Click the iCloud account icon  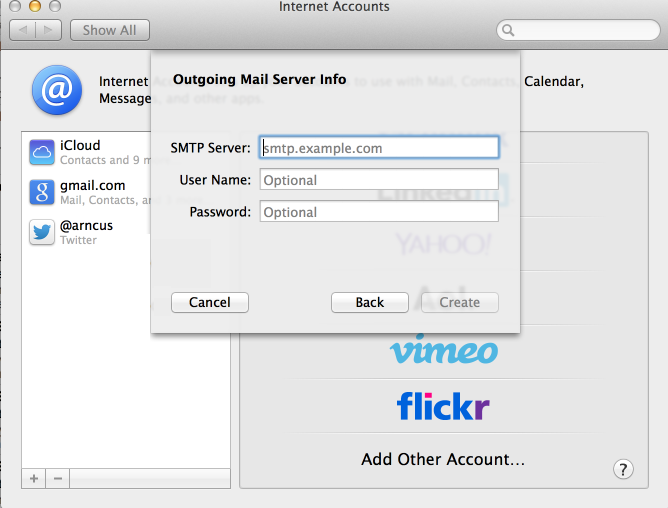42,152
